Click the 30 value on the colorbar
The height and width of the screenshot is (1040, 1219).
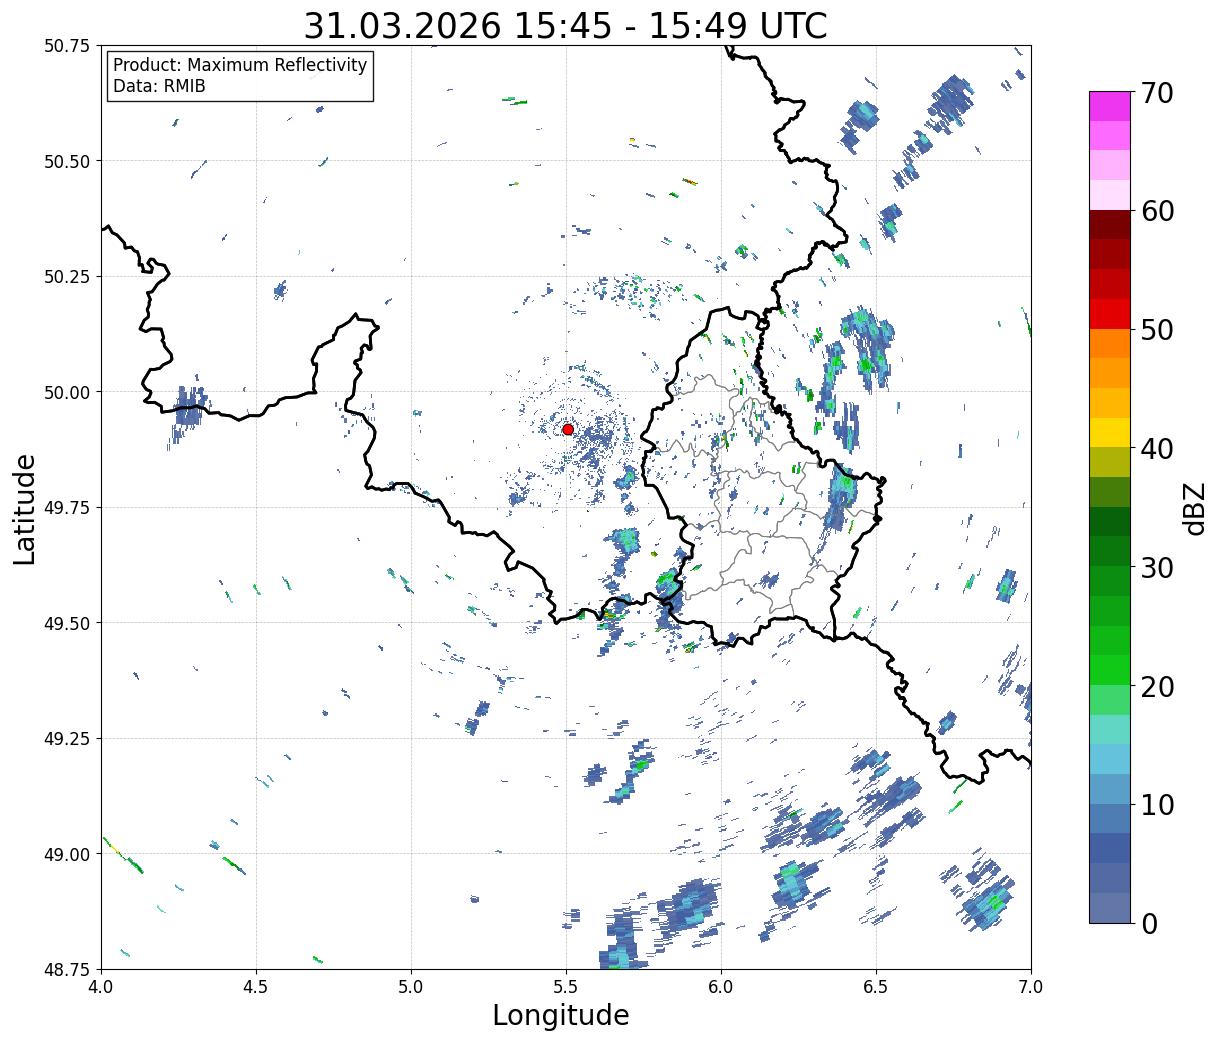1157,567
